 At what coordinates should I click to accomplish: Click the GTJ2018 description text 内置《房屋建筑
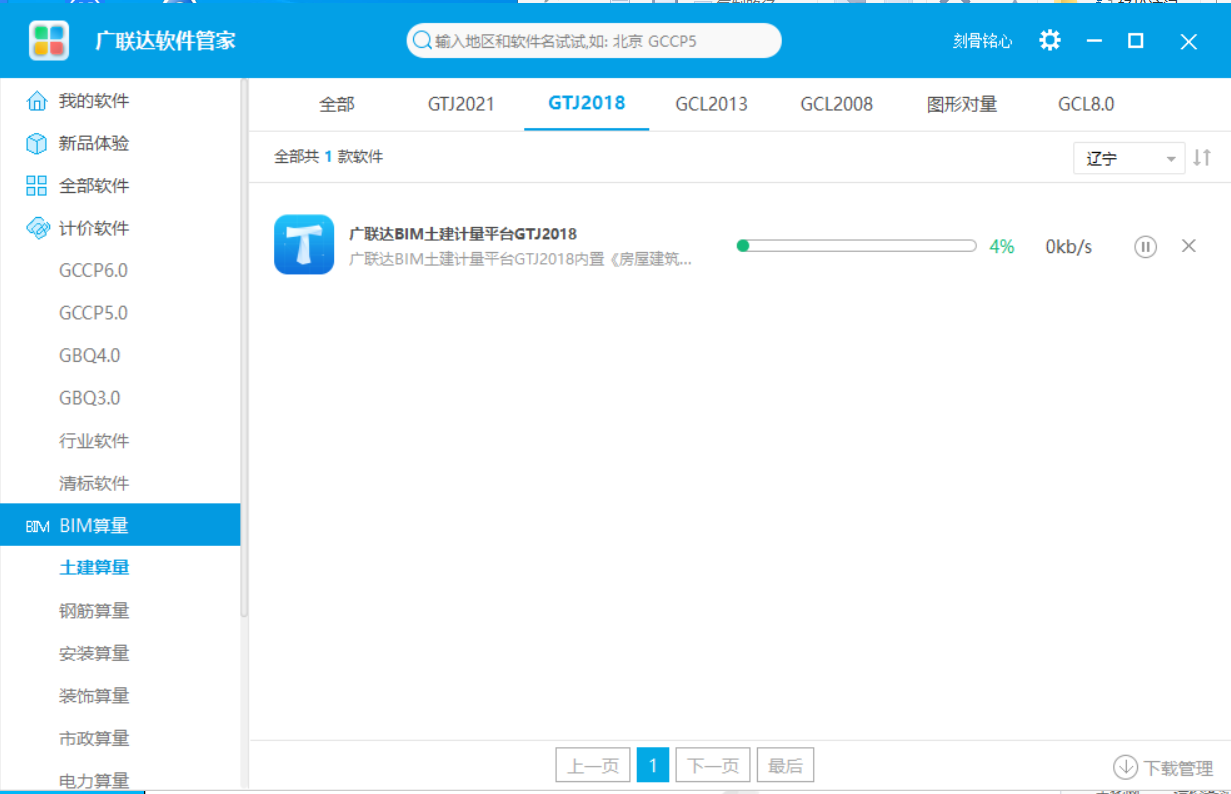click(520, 259)
